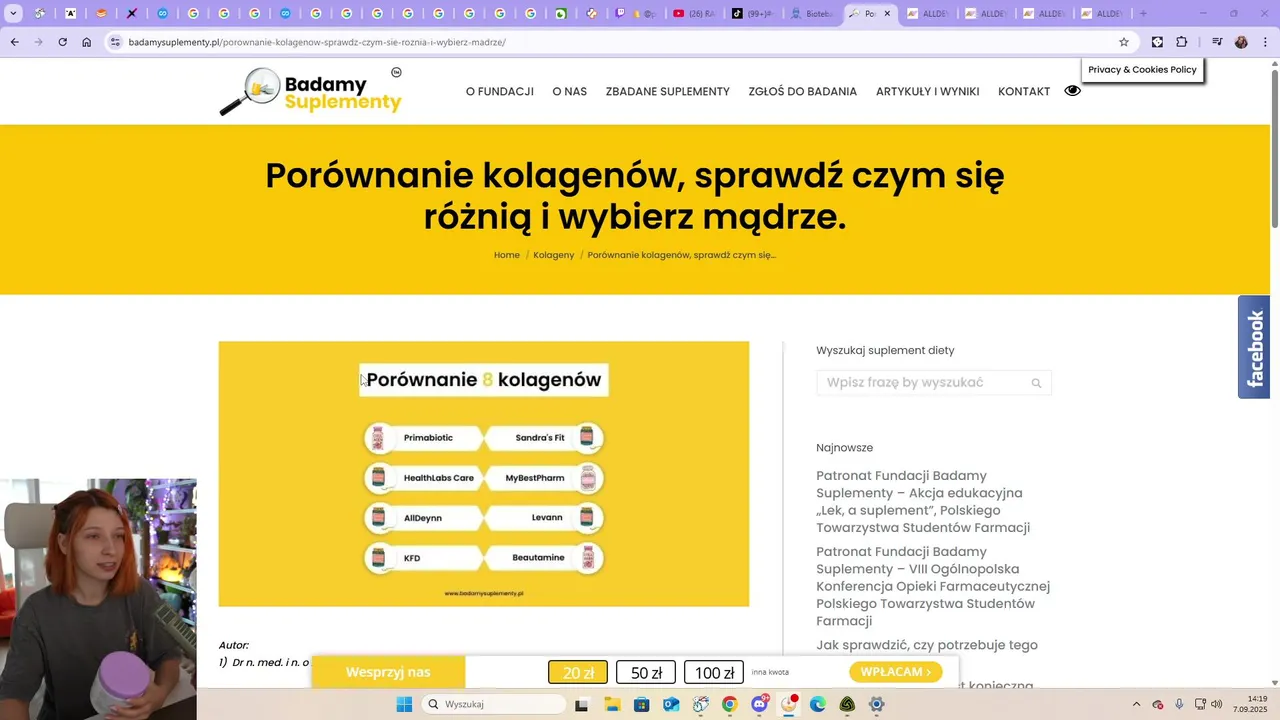Viewport: 1280px width, 720px height.
Task: Switch to the TikTok (99+) tab
Action: 751,14
